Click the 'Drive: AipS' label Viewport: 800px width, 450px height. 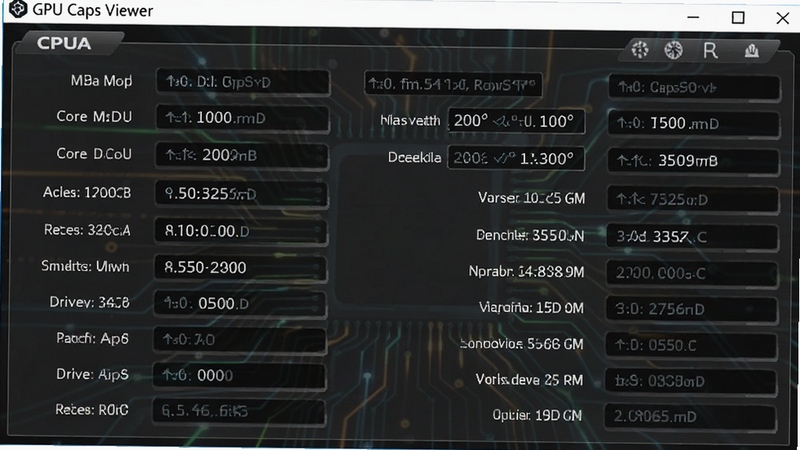[x=92, y=374]
